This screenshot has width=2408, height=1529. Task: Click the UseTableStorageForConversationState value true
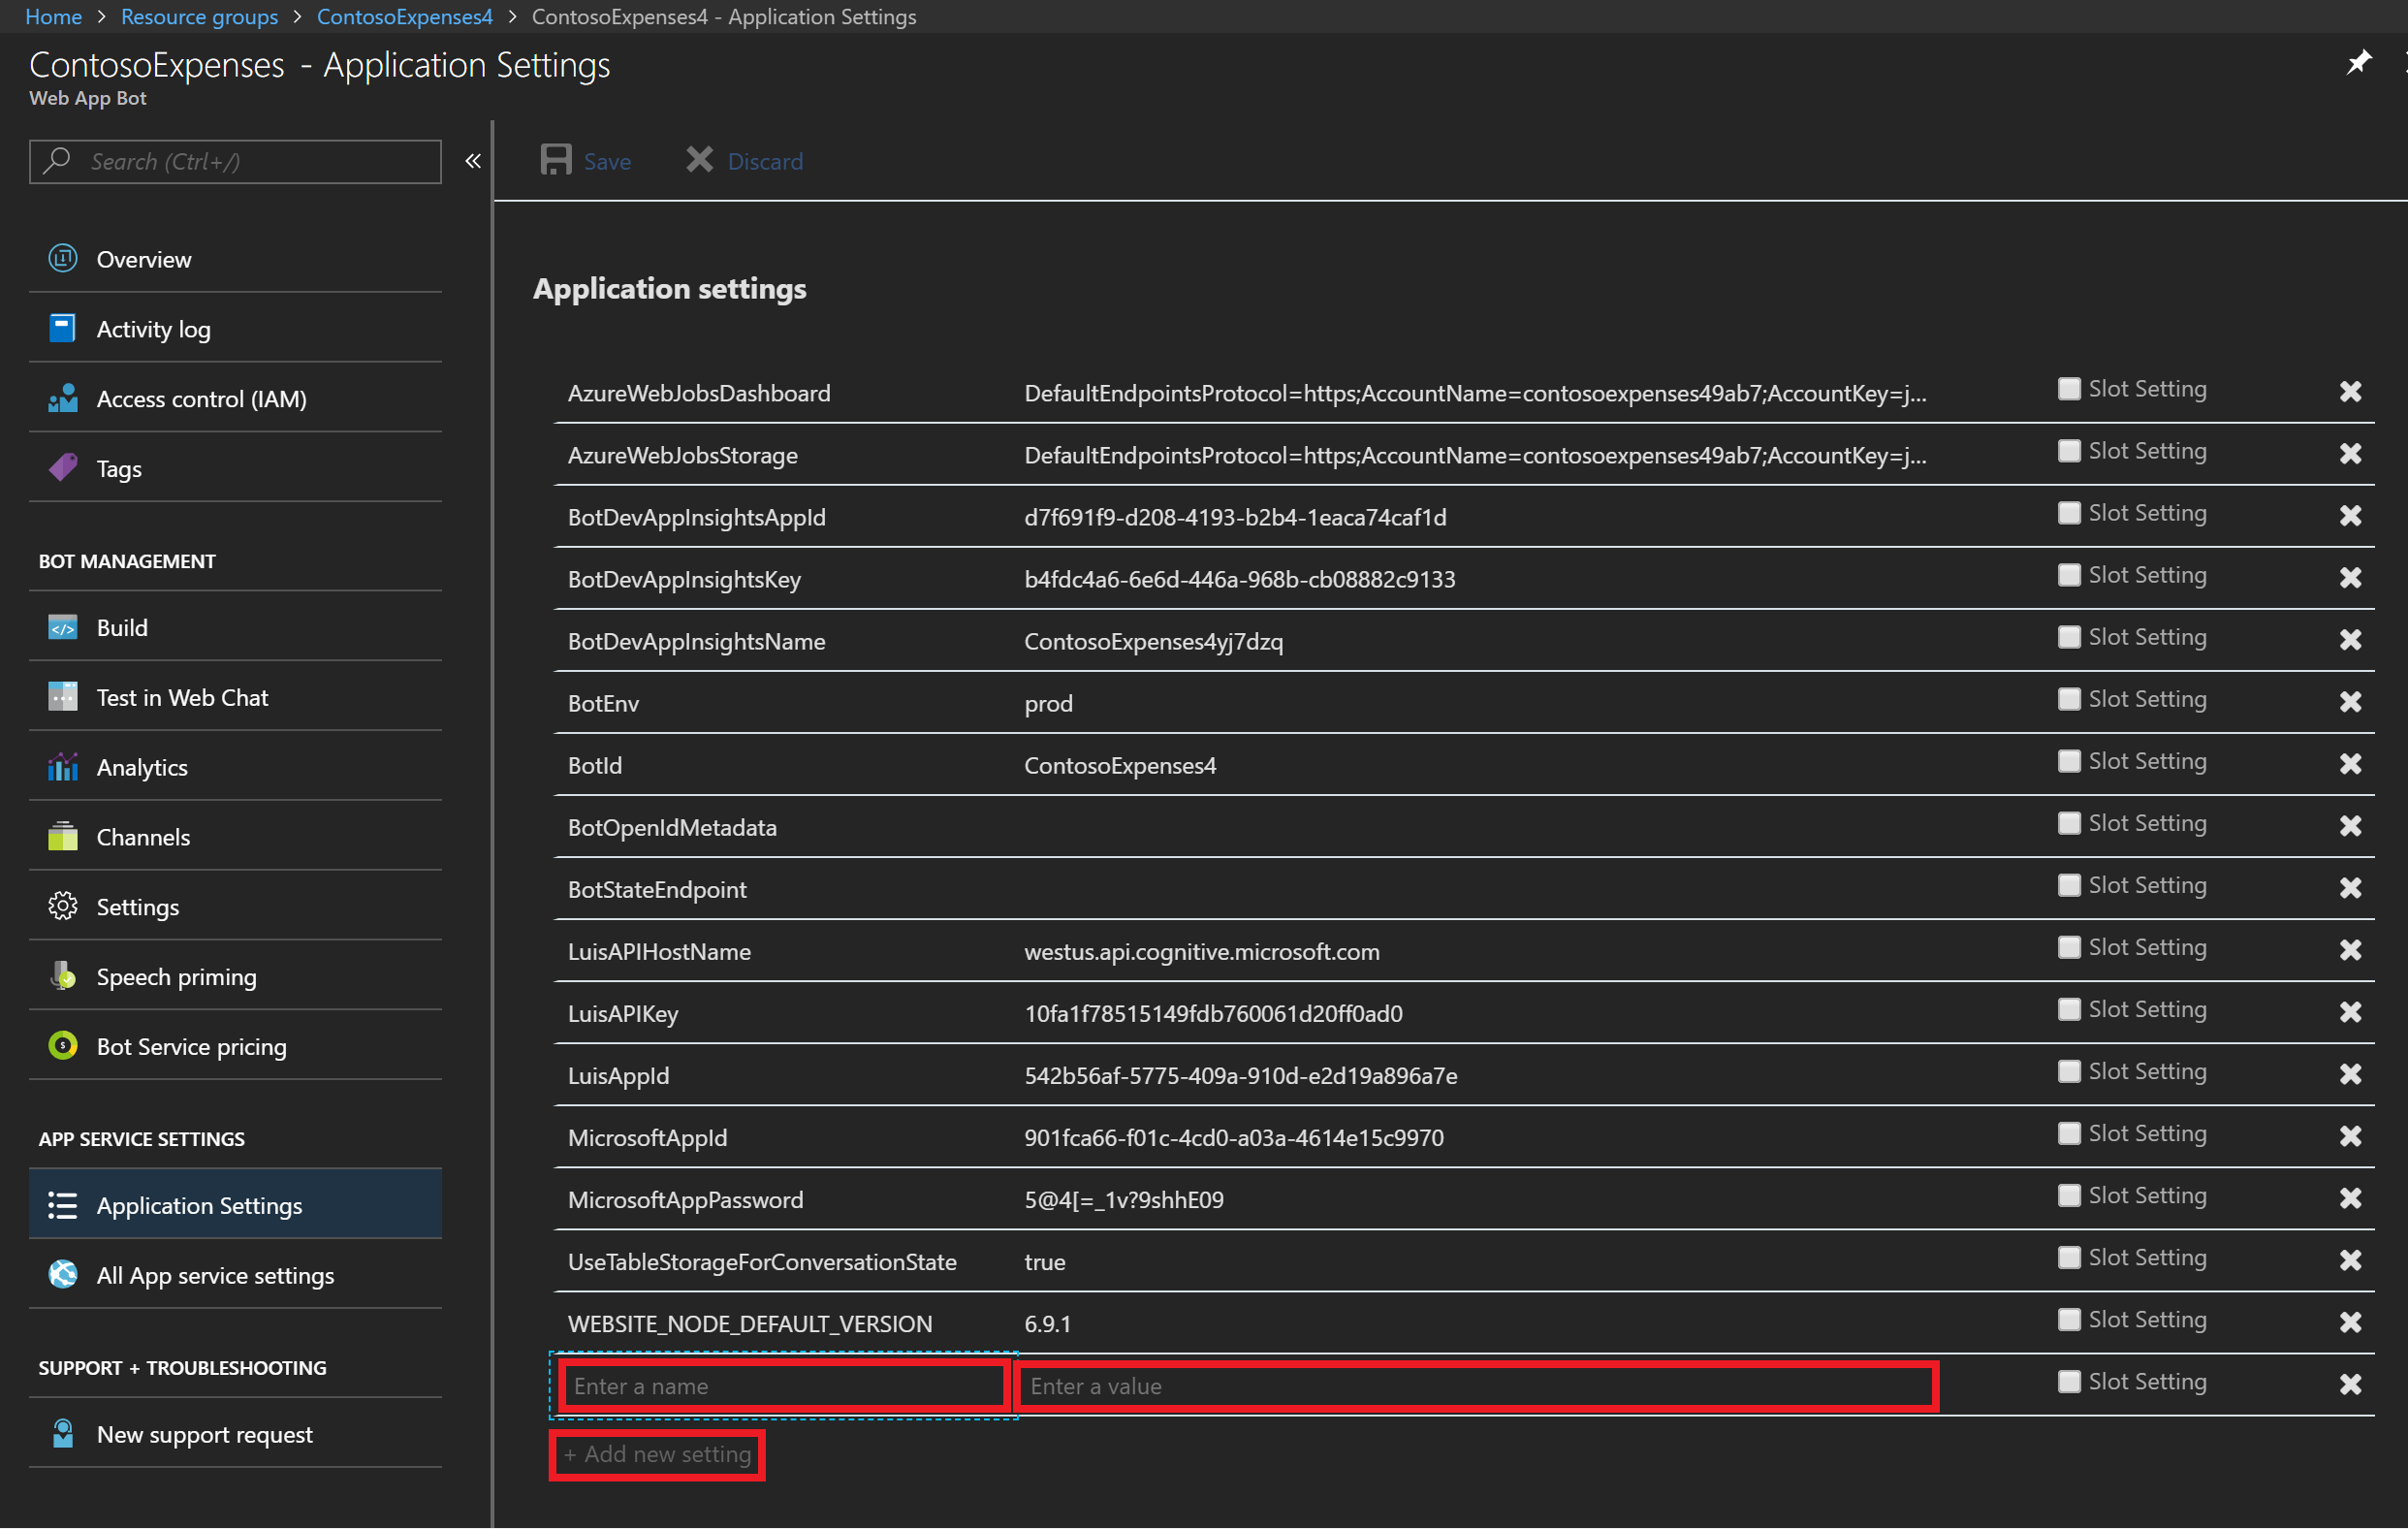pos(1044,1261)
